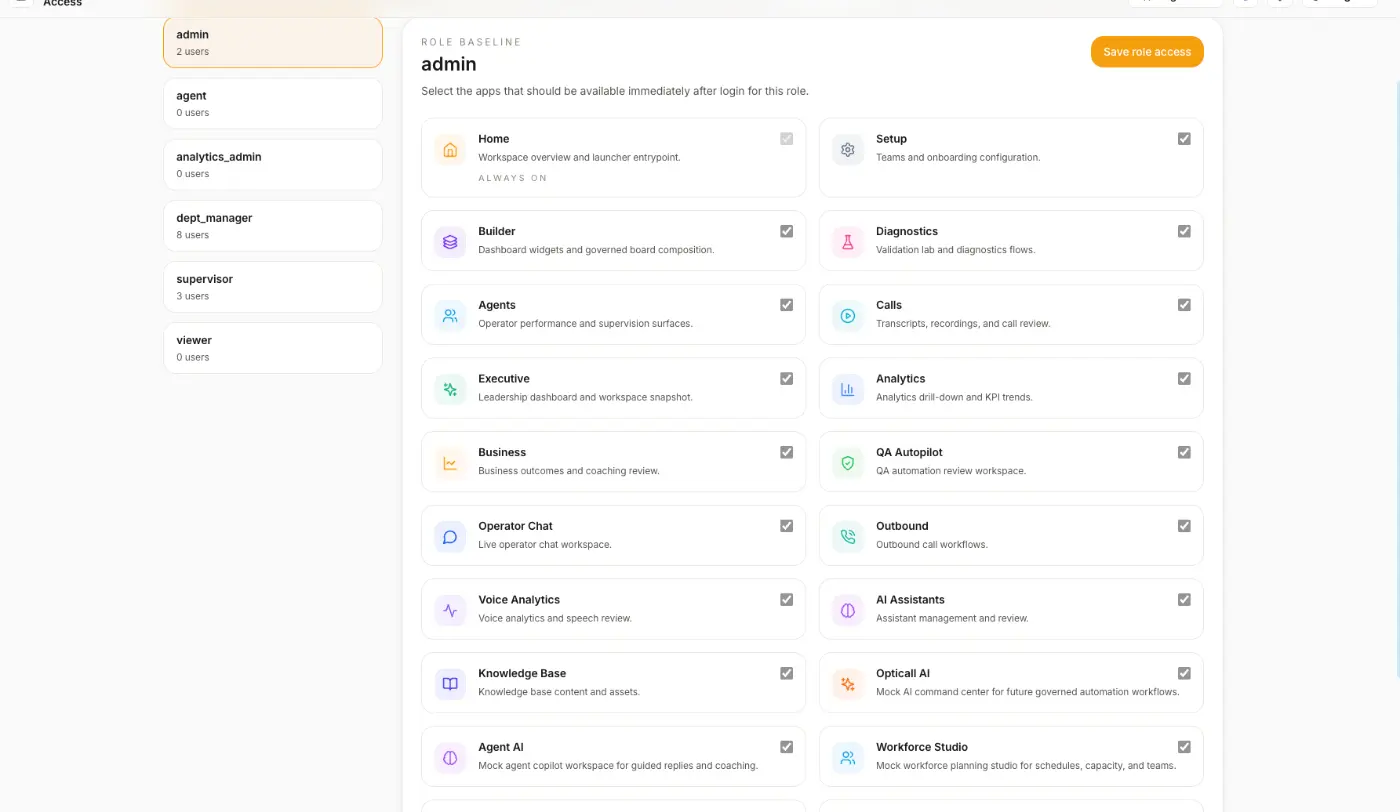The image size is (1400, 812).
Task: Switch to the dept_manager role
Action: 273,226
